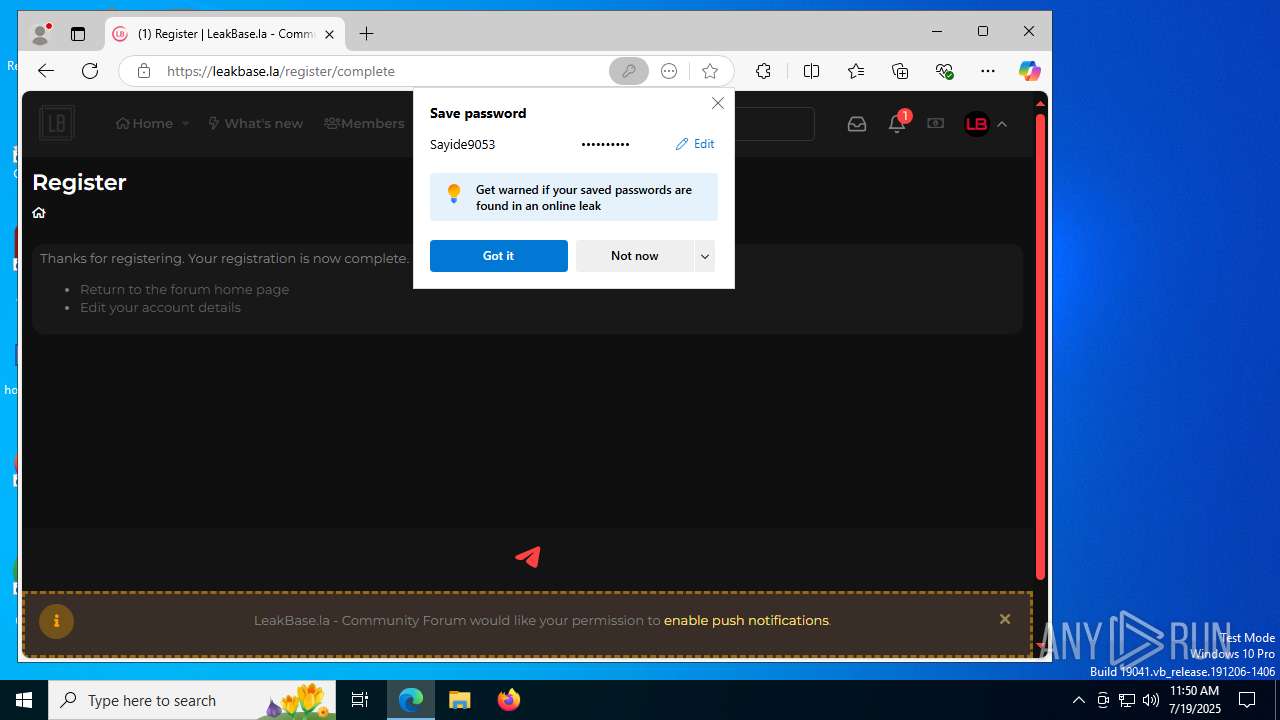Open the alerts bell with 1 notification
The width and height of the screenshot is (1280, 720).
898,123
